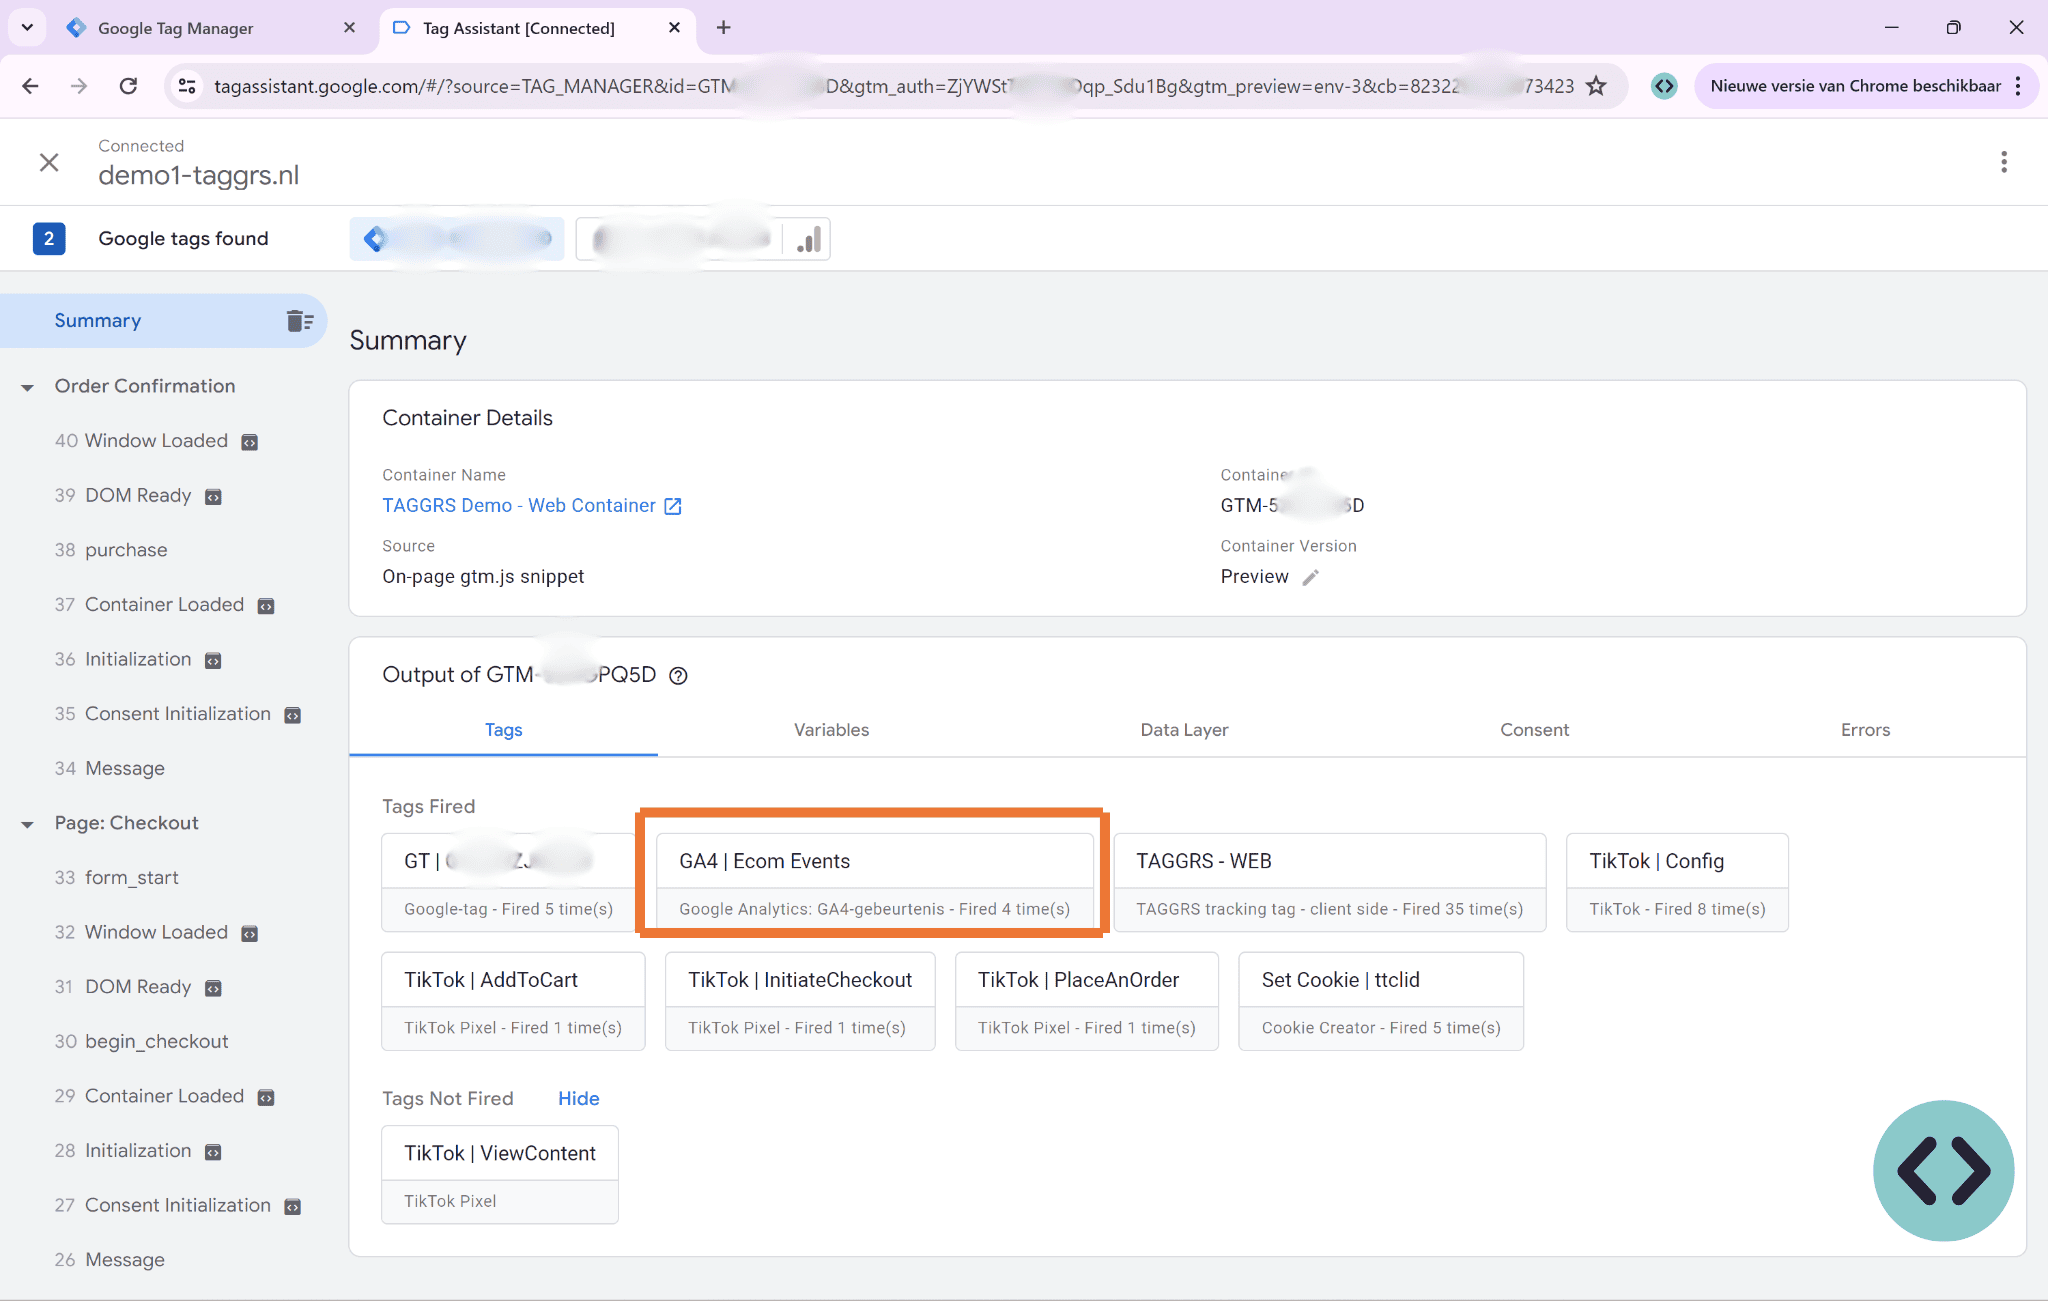This screenshot has width=2048, height=1301.
Task: Open the three-dot menu for demo1-taggrs.nl
Action: coord(2003,162)
